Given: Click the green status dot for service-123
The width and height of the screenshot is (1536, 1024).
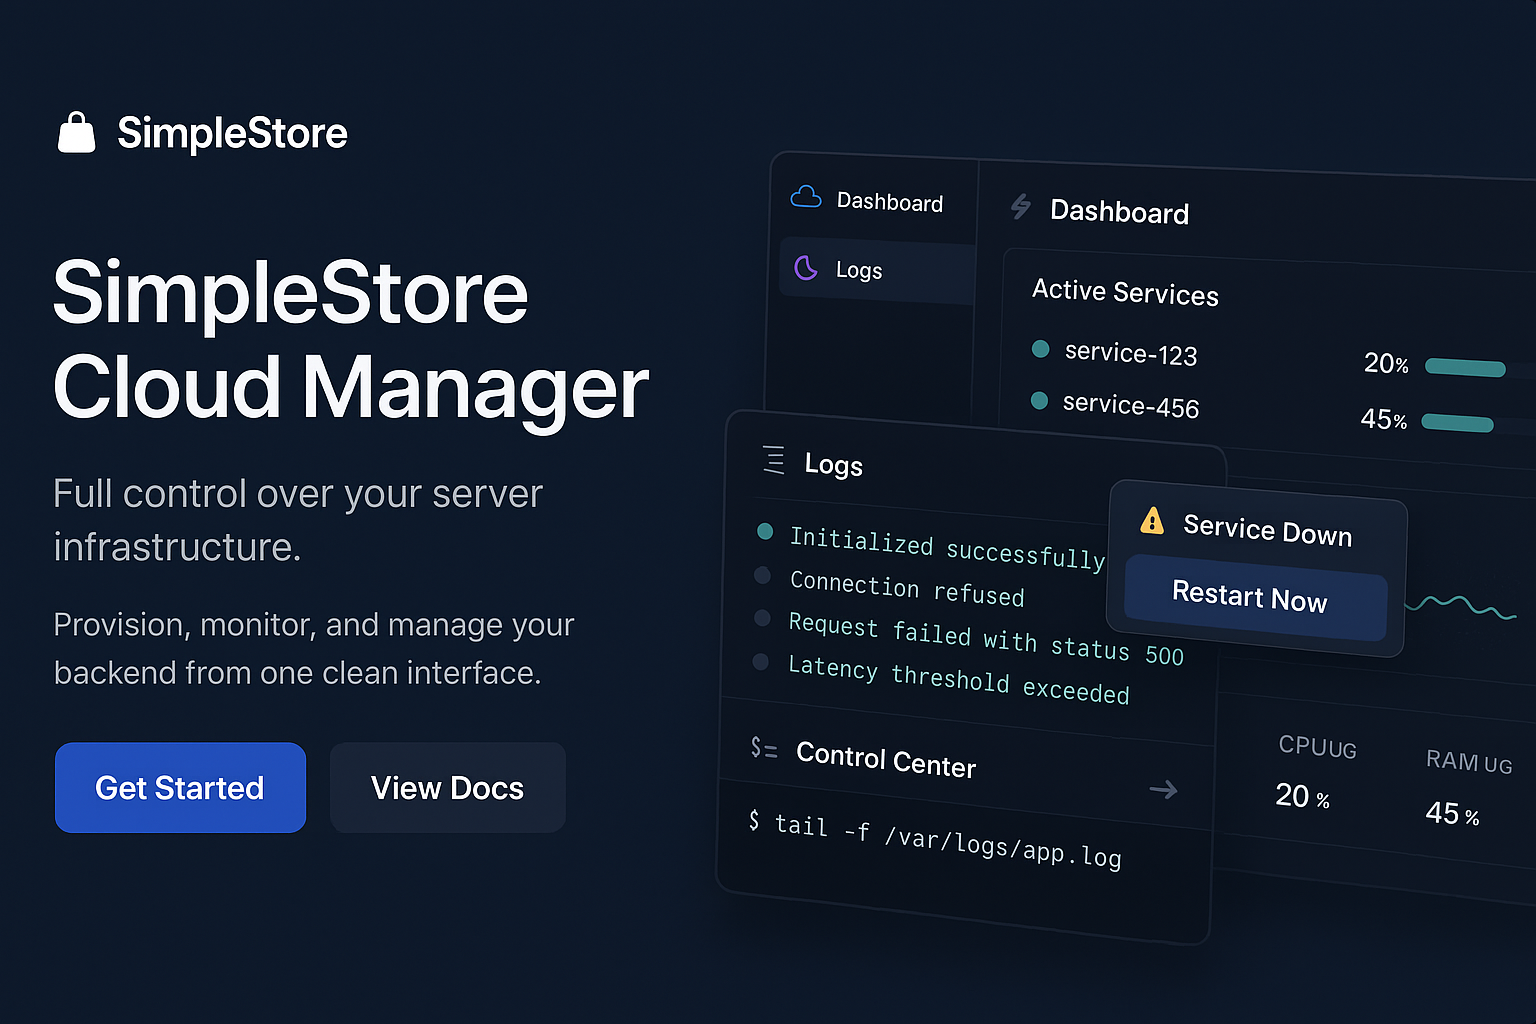Looking at the screenshot, I should pyautogui.click(x=1040, y=349).
